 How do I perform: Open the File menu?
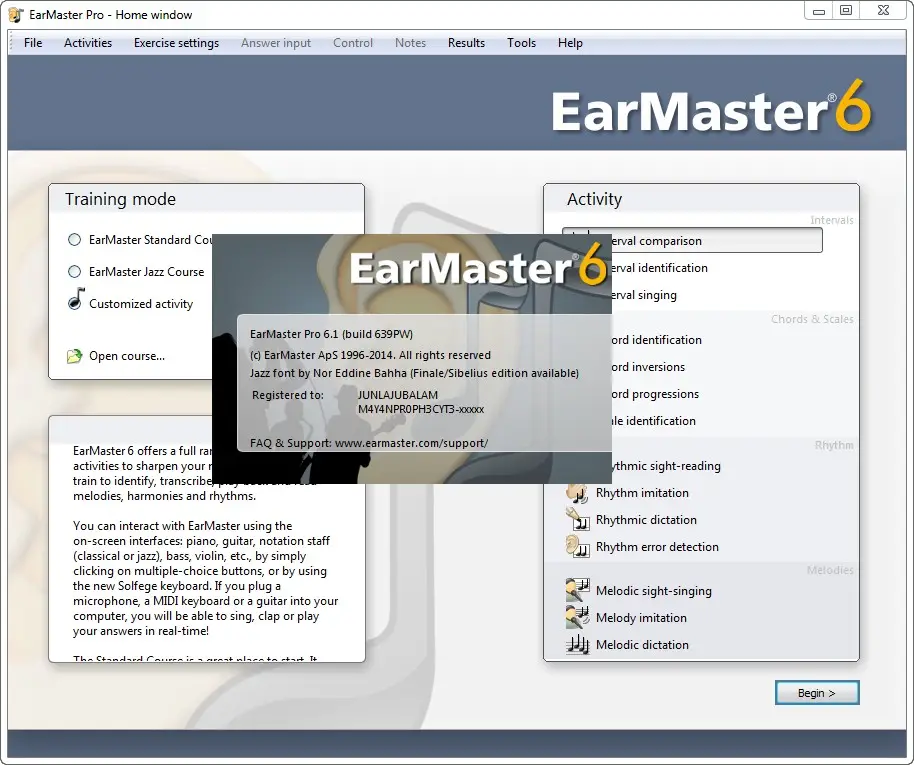point(33,43)
